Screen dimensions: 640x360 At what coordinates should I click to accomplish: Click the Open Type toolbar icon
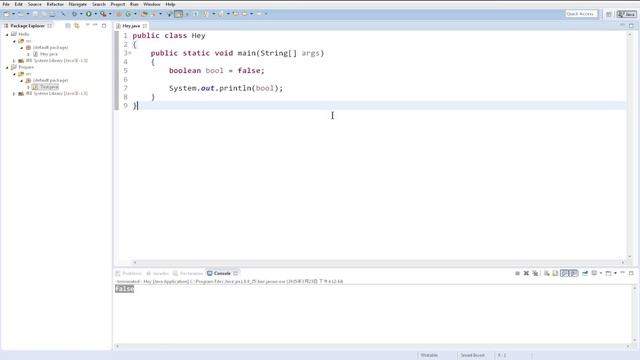(x=144, y=14)
